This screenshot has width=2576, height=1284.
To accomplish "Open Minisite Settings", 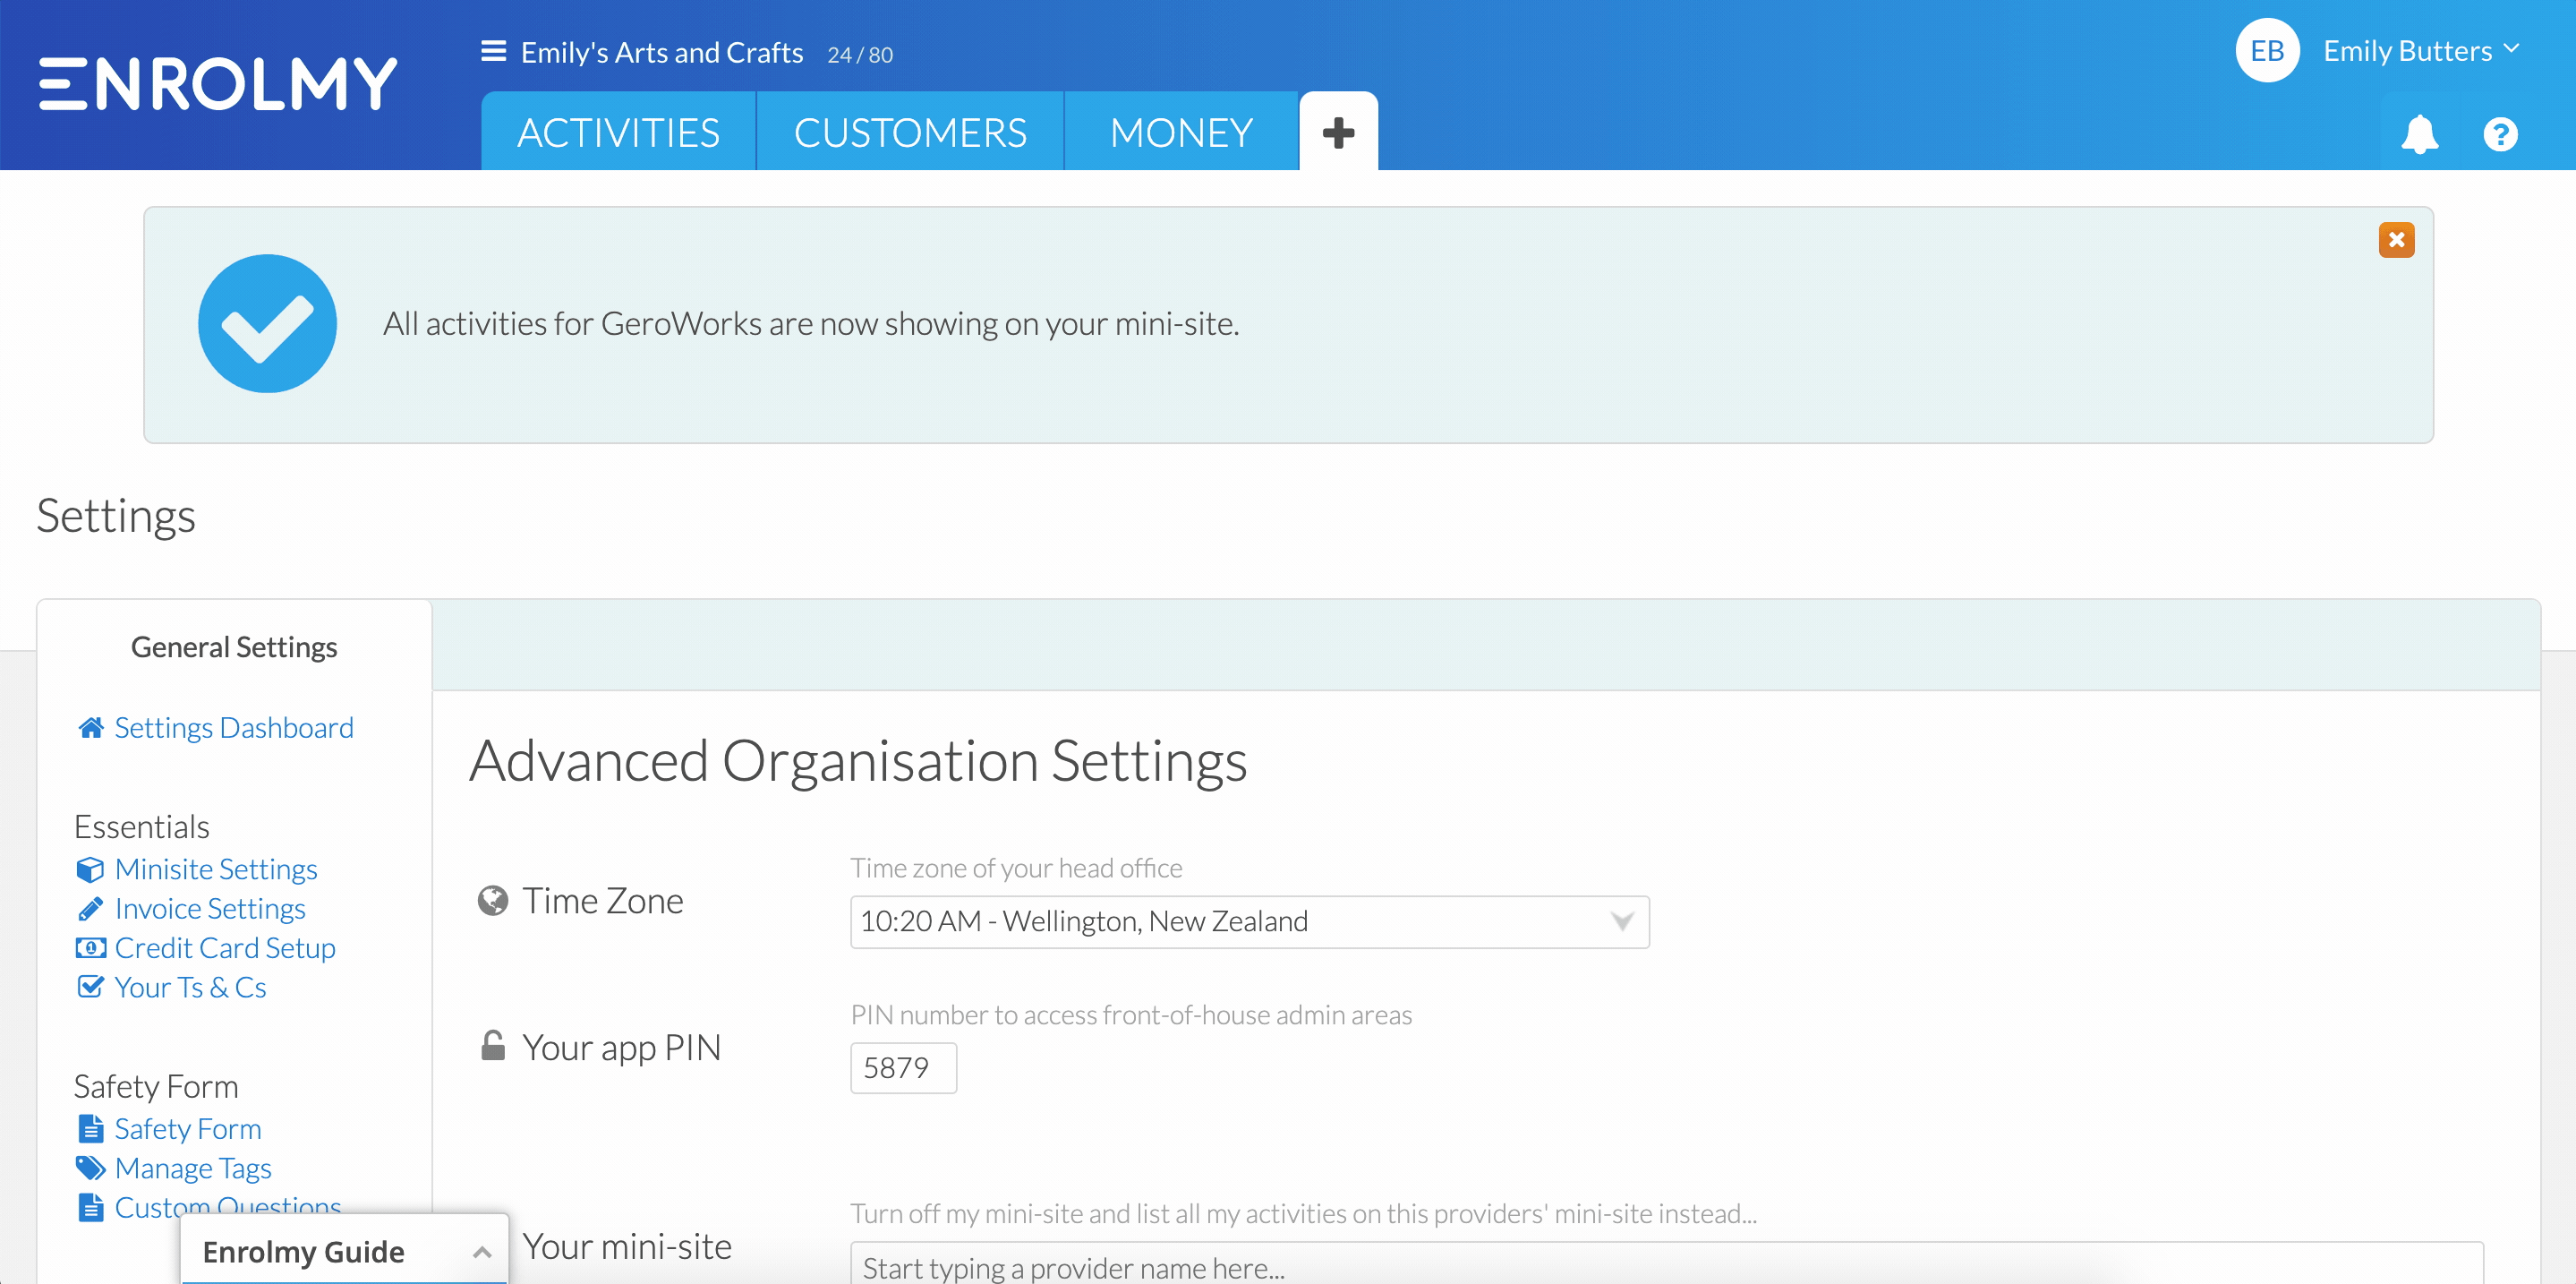I will 216,869.
